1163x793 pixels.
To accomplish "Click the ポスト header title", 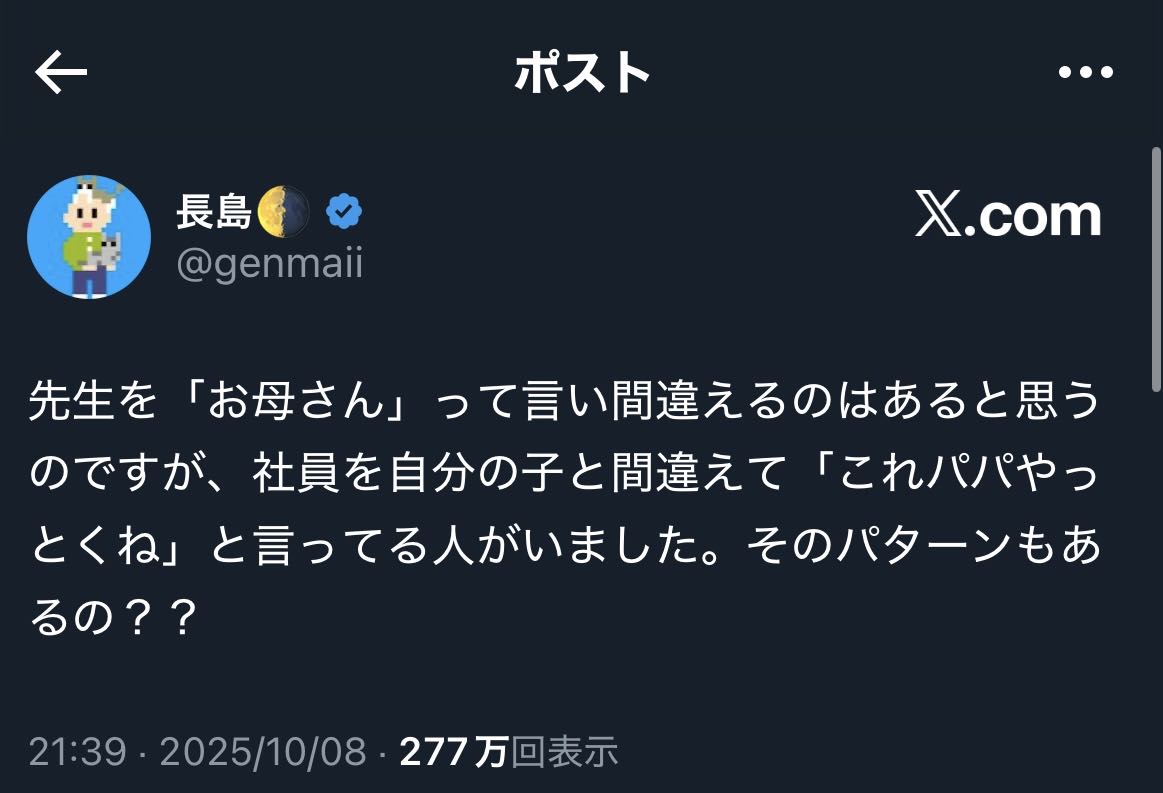I will [582, 73].
